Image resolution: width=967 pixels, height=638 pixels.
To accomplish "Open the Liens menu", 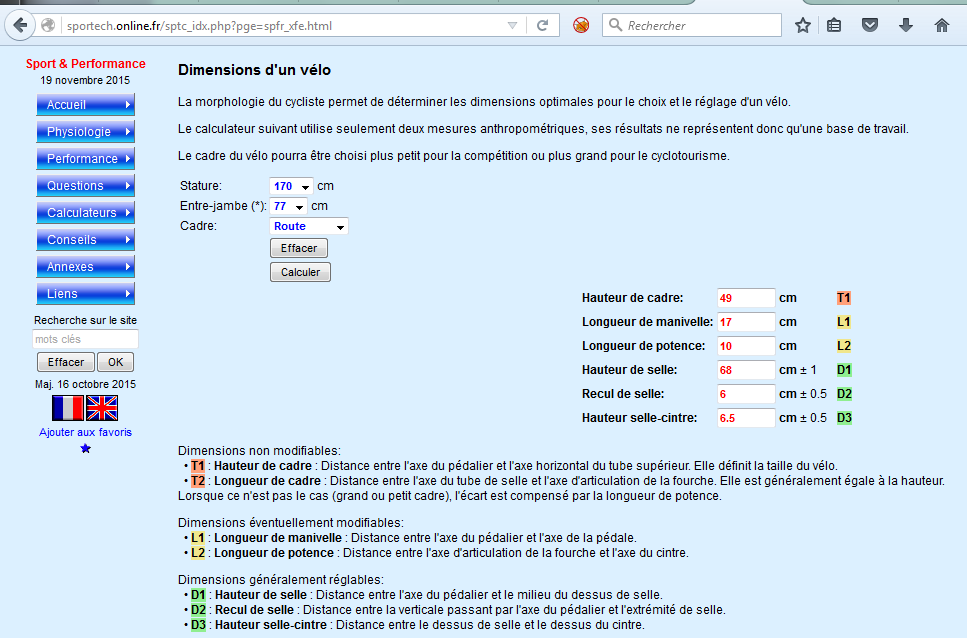I will pyautogui.click(x=85, y=294).
